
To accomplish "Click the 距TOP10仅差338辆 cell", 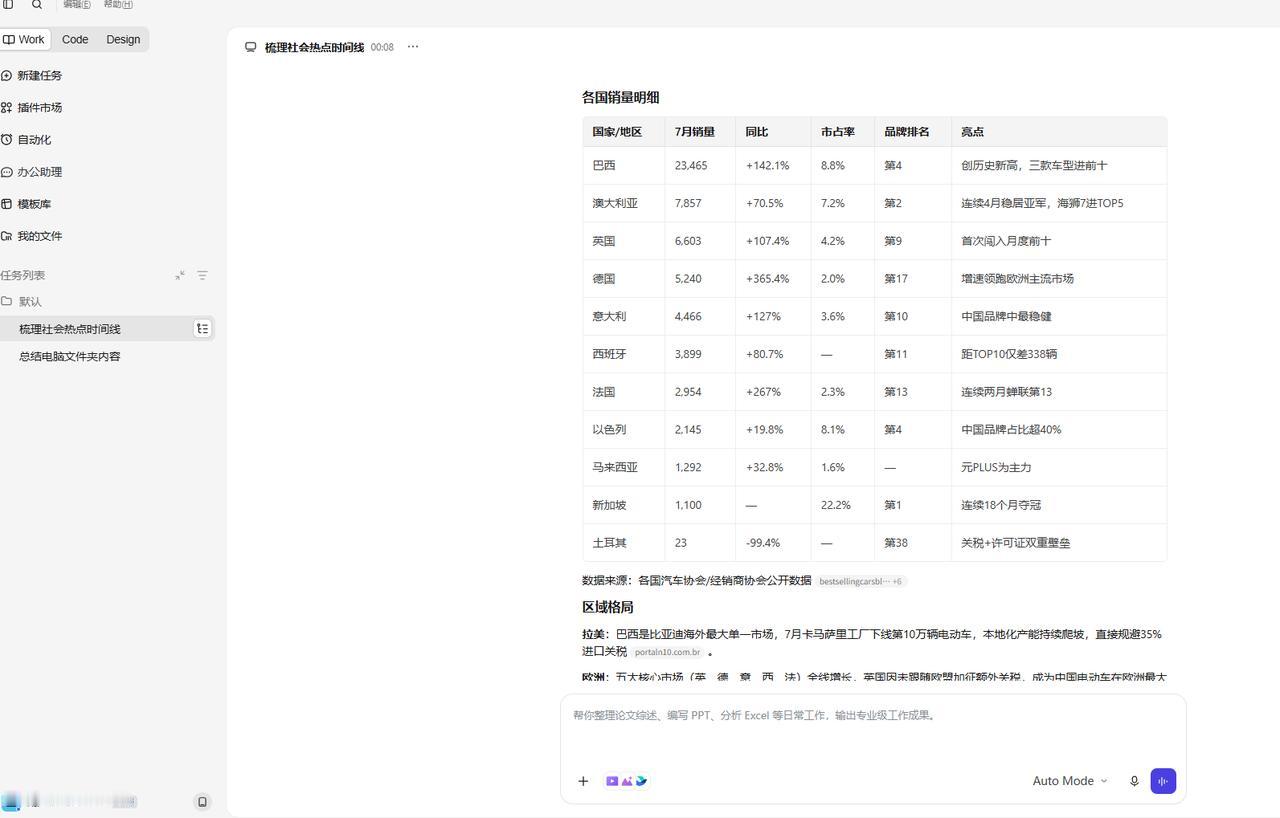I will click(x=1009, y=354).
